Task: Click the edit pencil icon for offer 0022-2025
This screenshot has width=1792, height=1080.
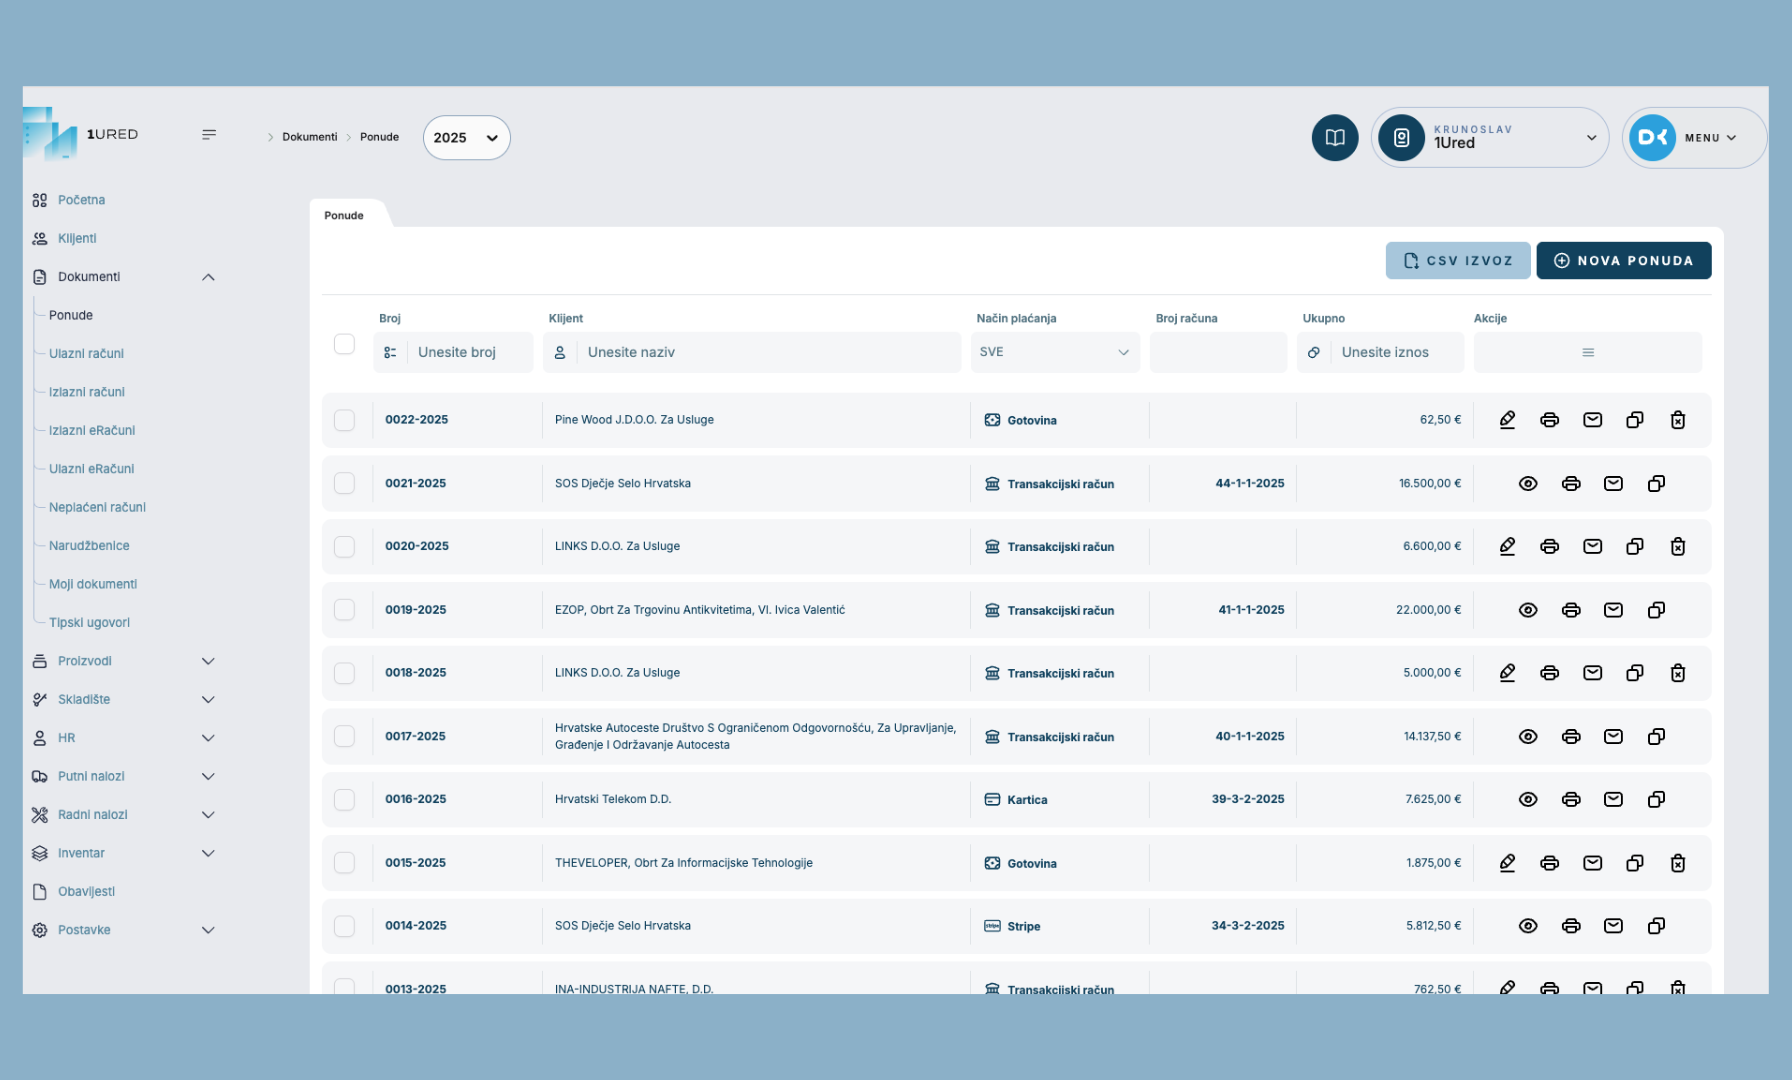Action: pos(1507,420)
